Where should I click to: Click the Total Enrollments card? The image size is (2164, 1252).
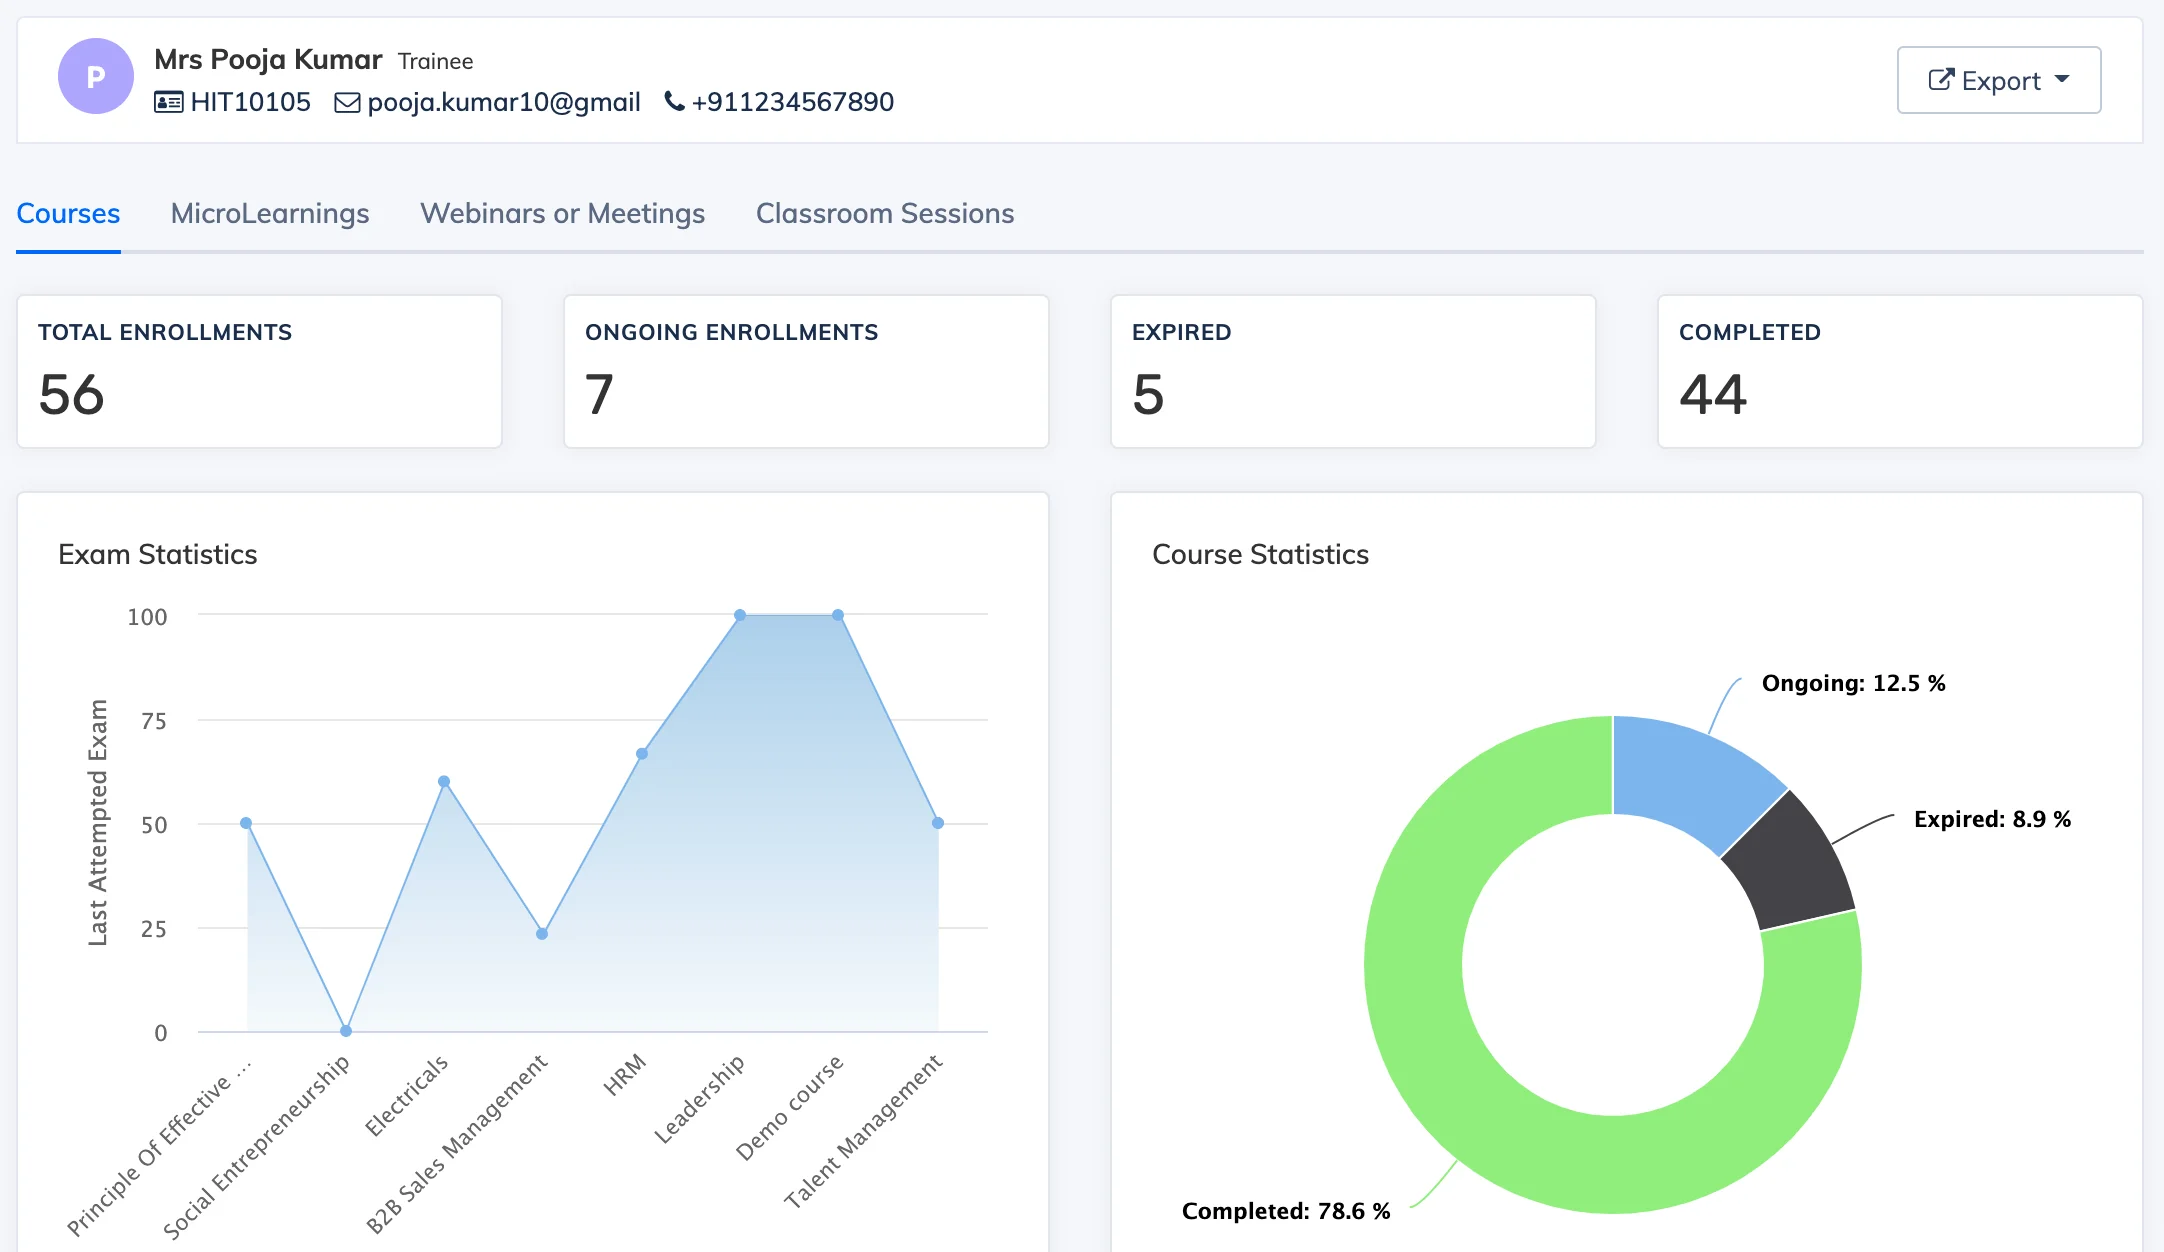pos(259,371)
